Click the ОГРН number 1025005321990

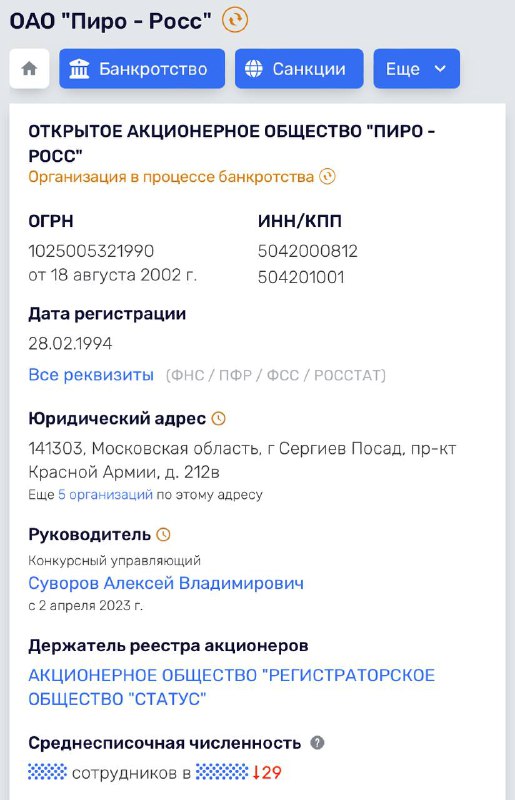click(91, 251)
